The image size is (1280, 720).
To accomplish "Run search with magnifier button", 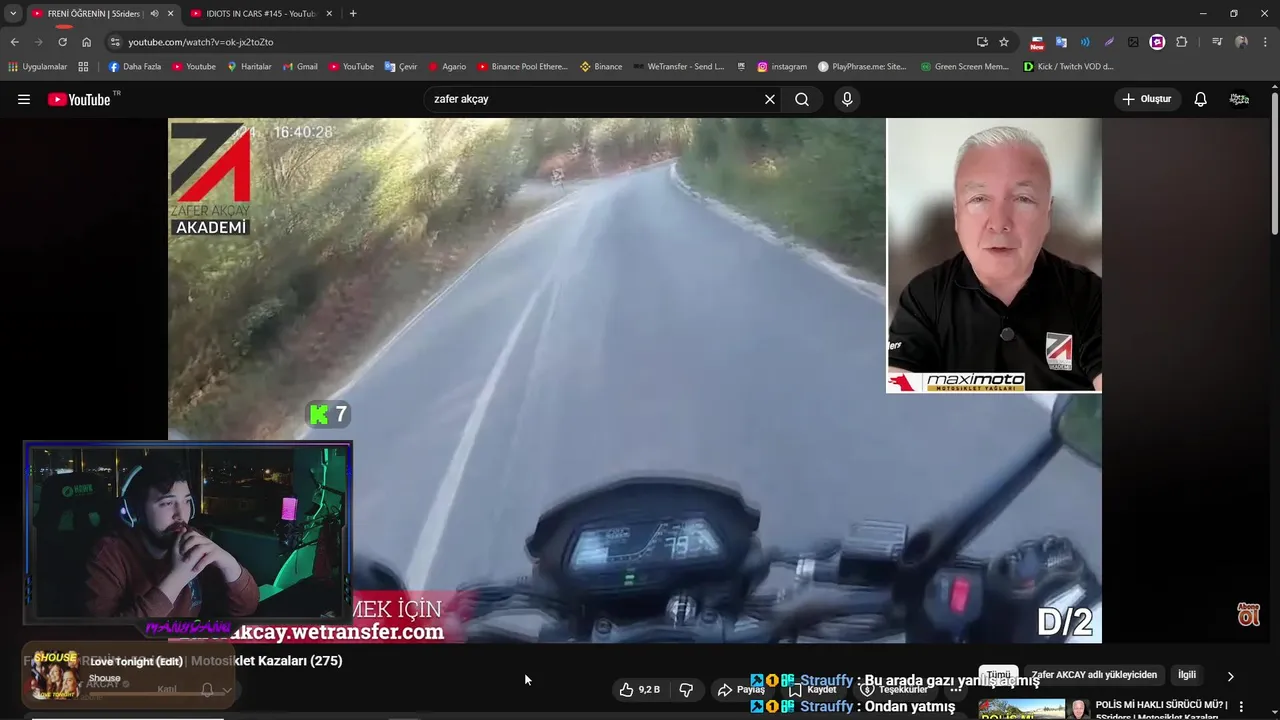I will point(802,99).
